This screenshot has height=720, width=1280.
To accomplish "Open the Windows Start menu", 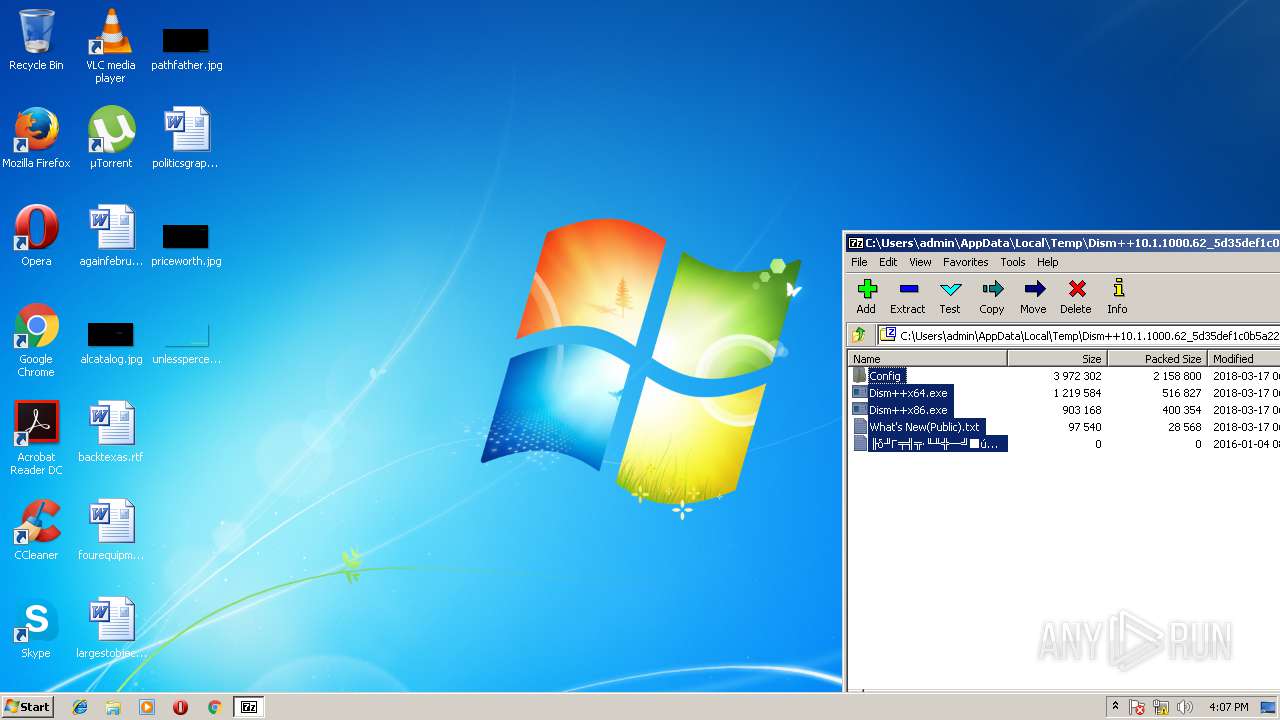I will 27,706.
